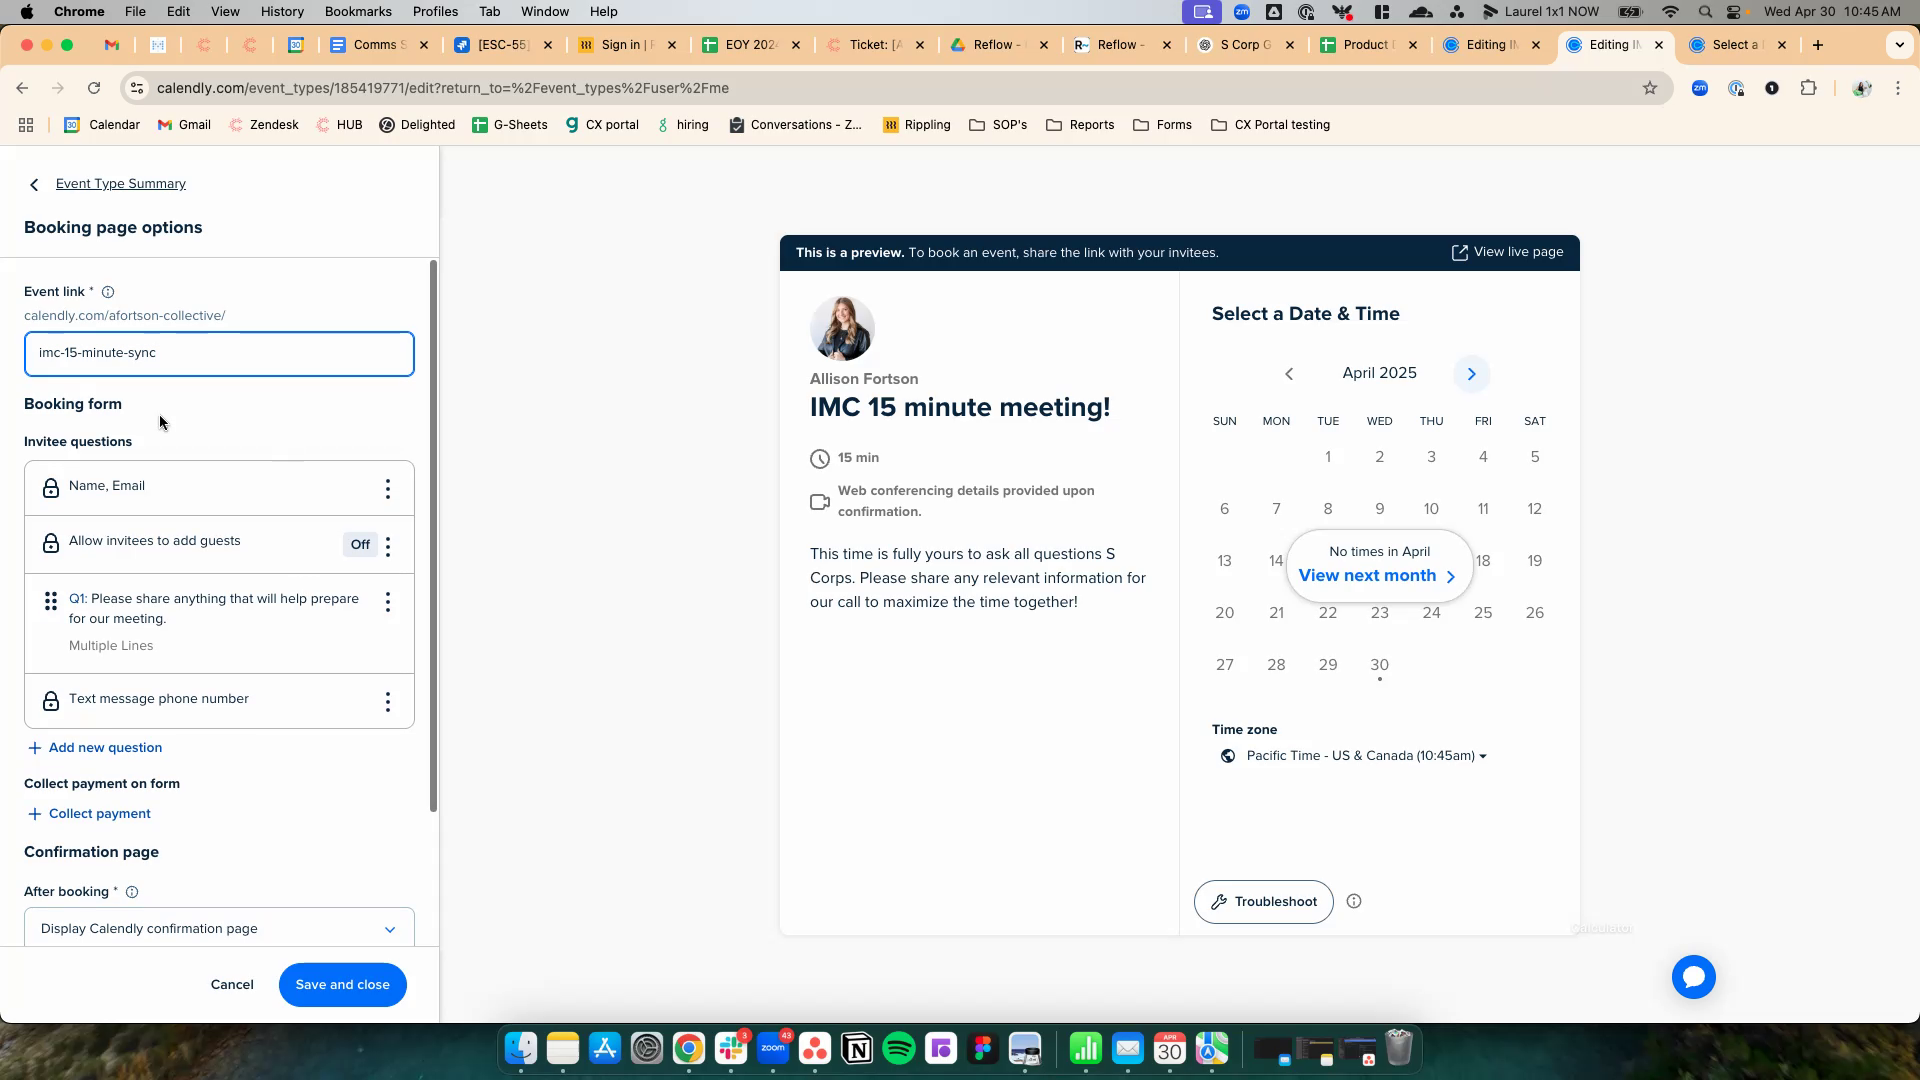The width and height of the screenshot is (1920, 1080).
Task: Open the chat bubble support widget
Action: coord(1693,977)
